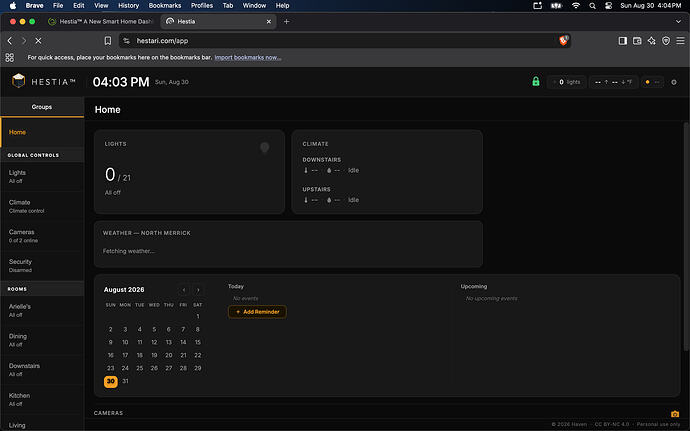
Task: Click the Hestia logo icon
Action: [18, 81]
